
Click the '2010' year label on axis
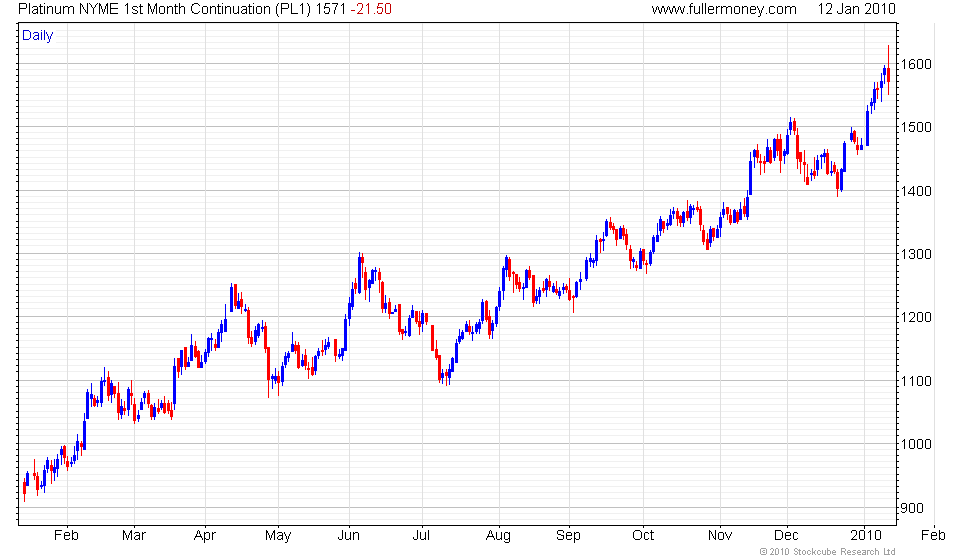coord(866,536)
